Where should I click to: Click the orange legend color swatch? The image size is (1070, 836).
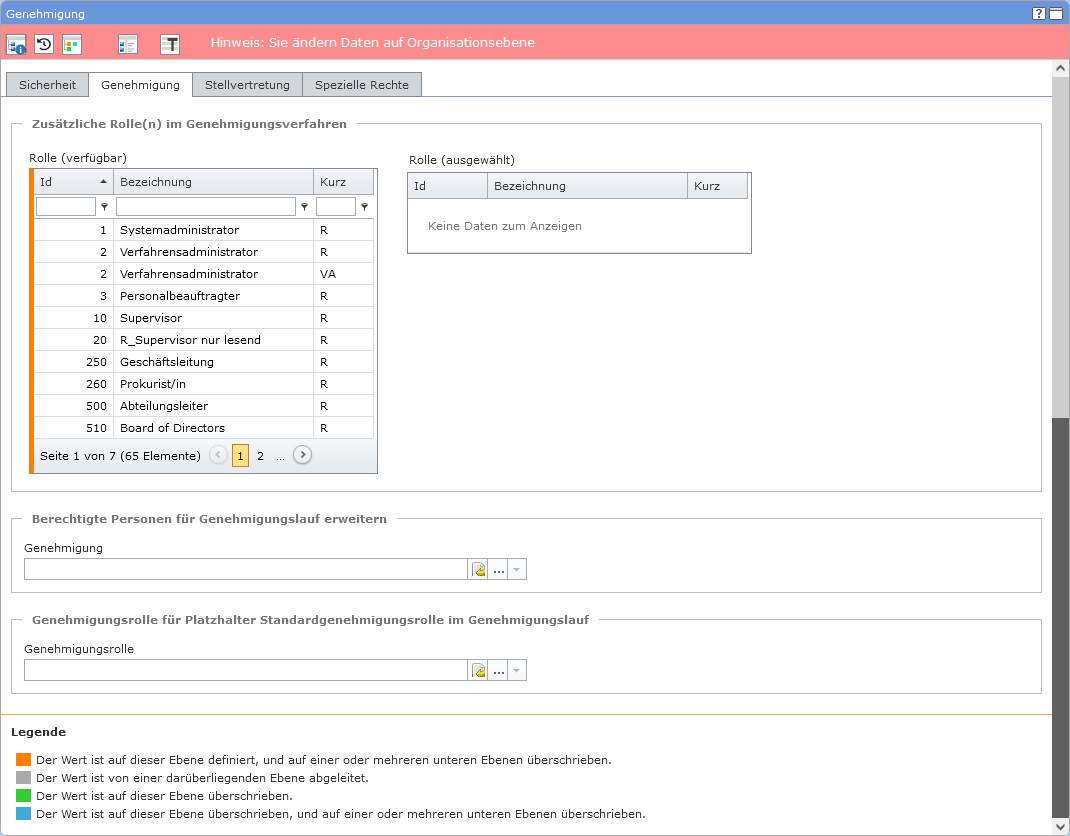click(24, 760)
